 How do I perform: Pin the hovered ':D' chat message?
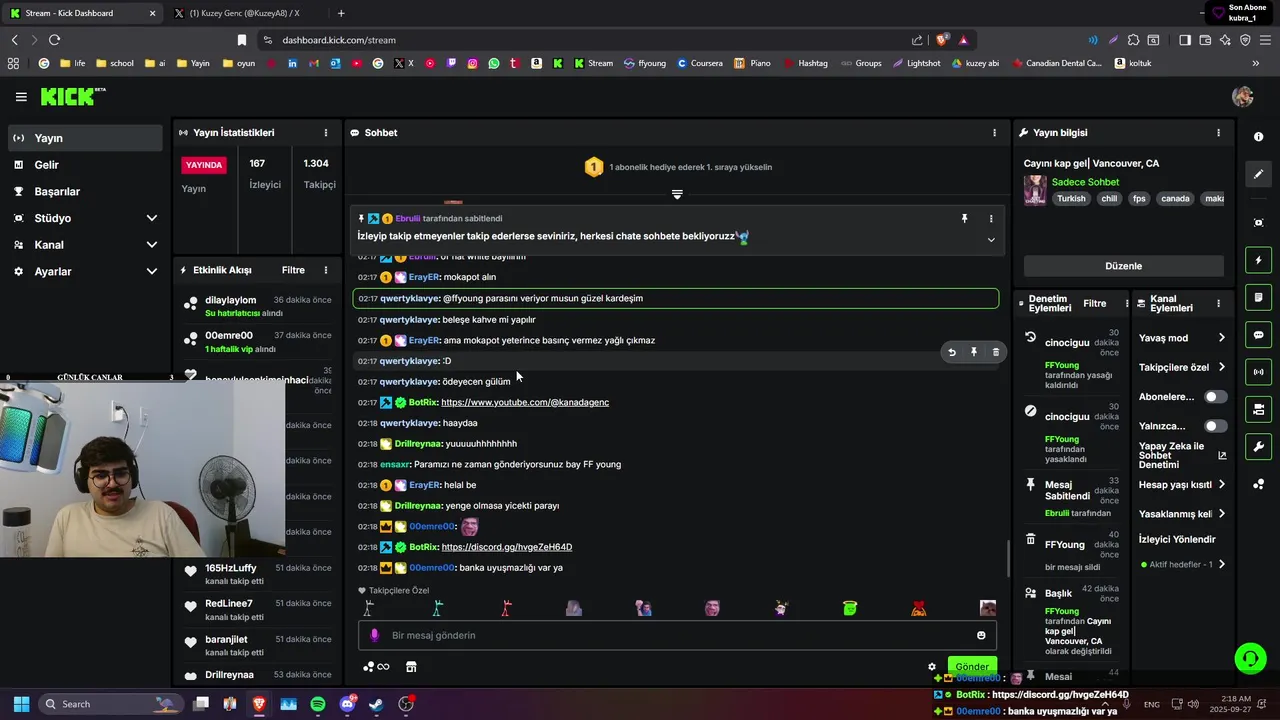tap(974, 352)
